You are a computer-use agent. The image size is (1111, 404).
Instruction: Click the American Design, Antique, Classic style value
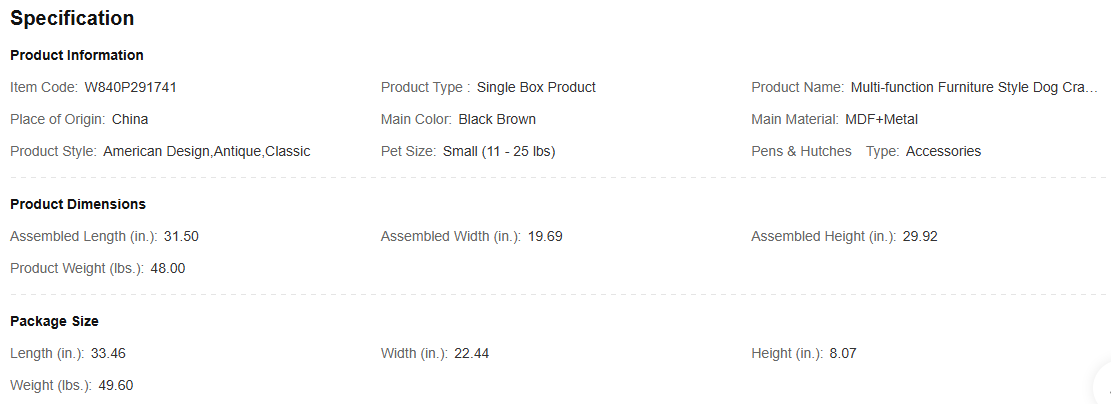coord(207,151)
